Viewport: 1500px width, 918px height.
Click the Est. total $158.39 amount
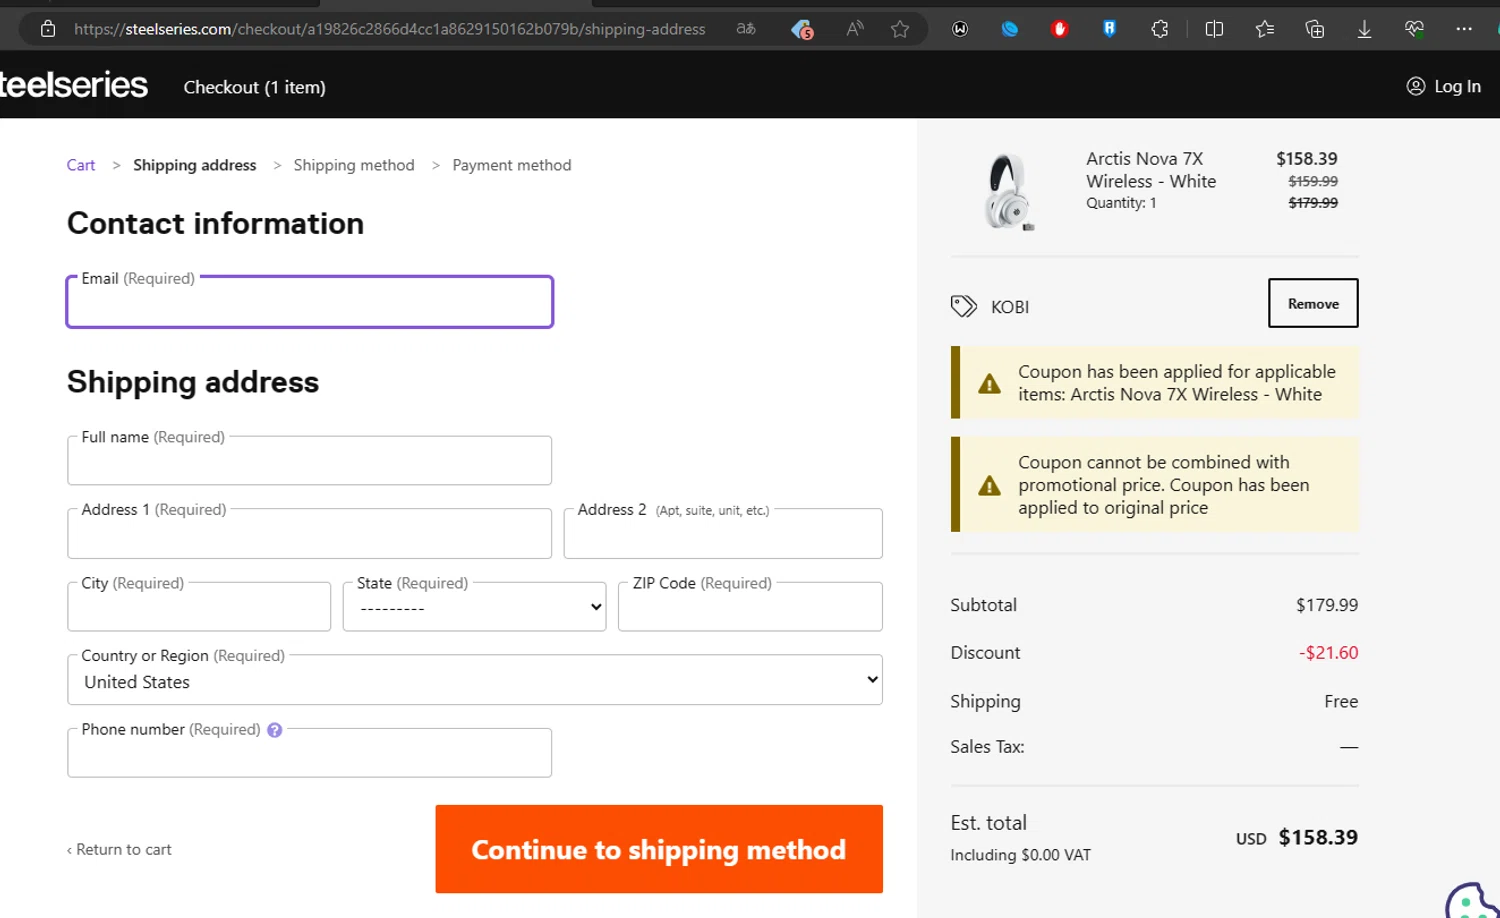click(1318, 837)
